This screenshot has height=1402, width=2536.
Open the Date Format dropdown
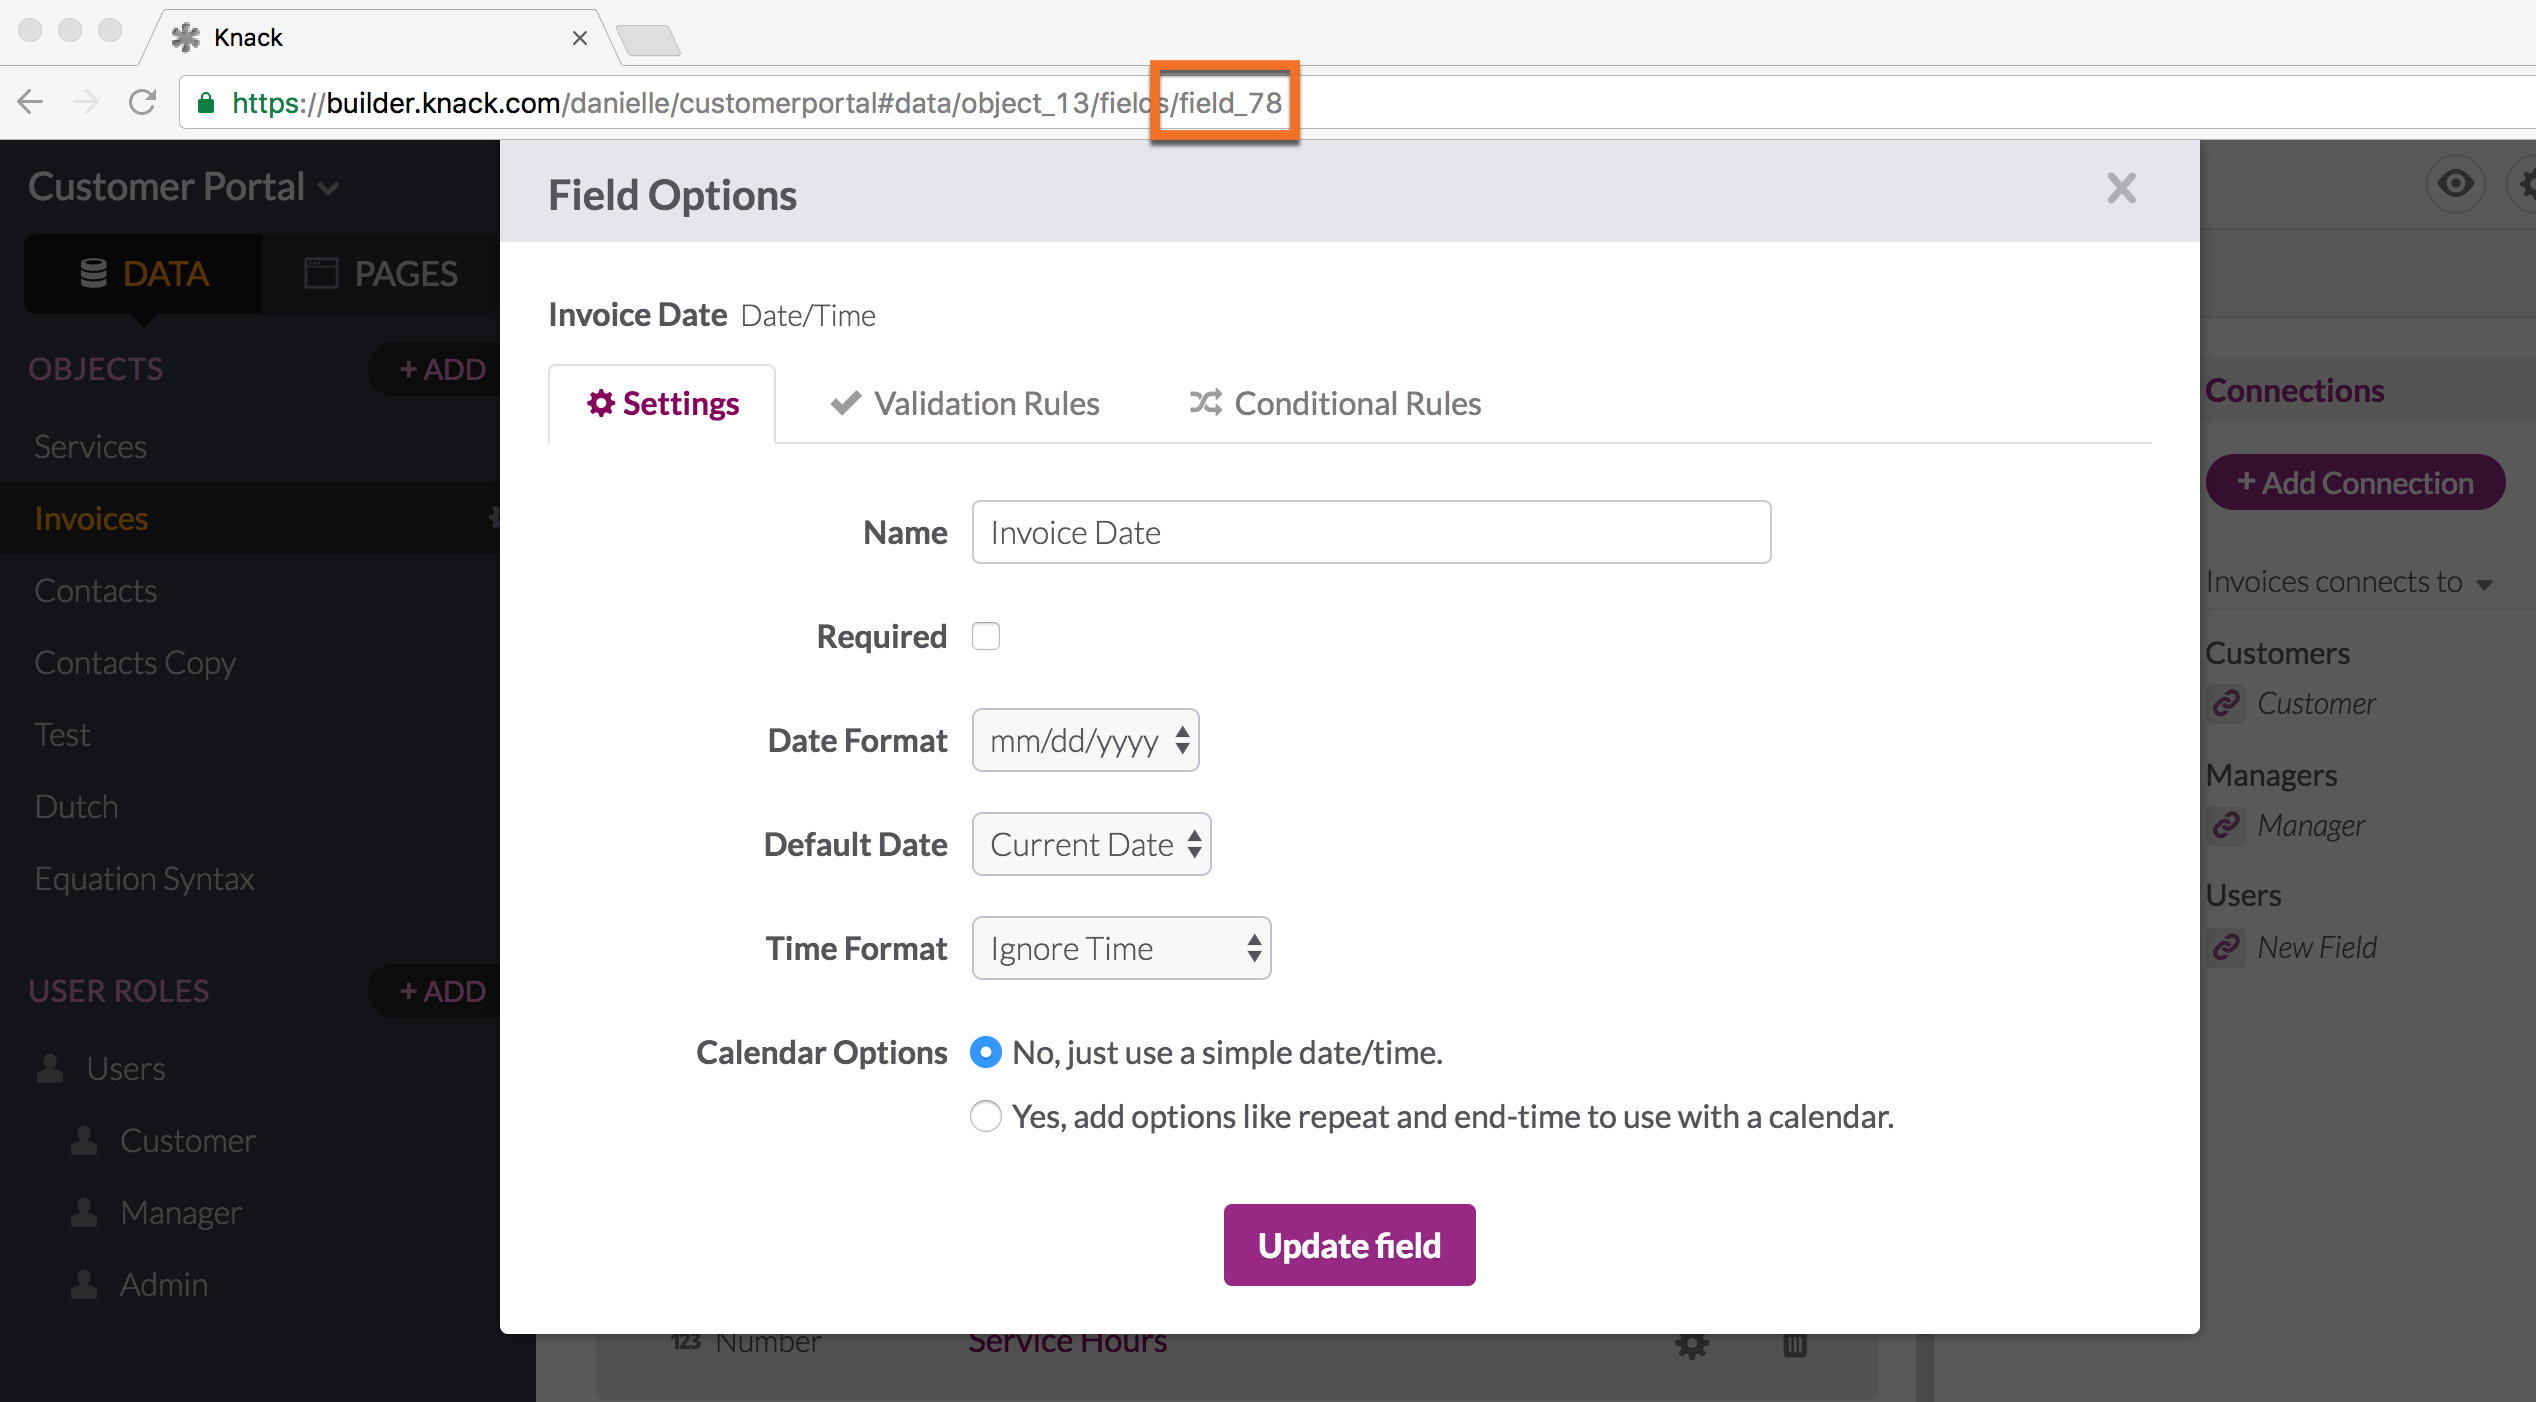(x=1085, y=741)
